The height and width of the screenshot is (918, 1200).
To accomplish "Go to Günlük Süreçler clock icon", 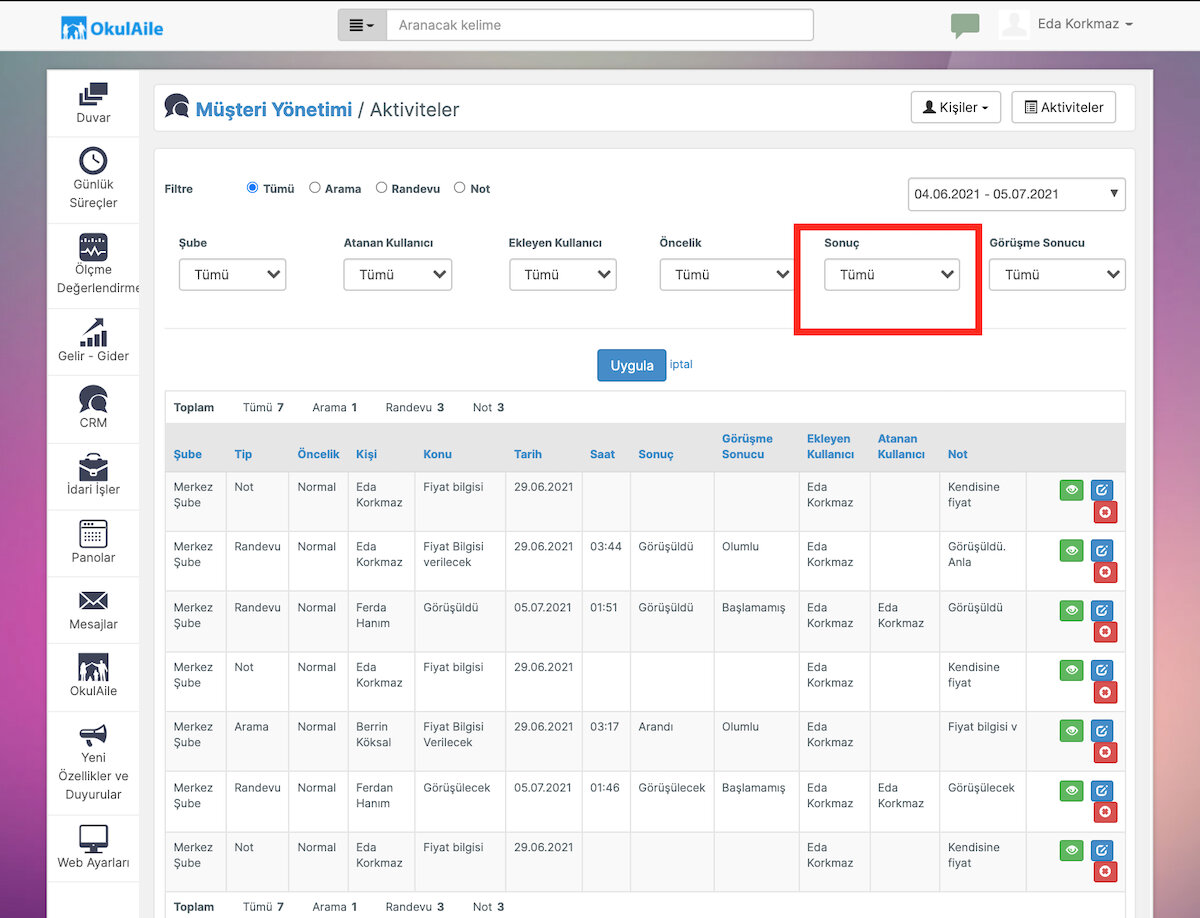I will [93, 160].
